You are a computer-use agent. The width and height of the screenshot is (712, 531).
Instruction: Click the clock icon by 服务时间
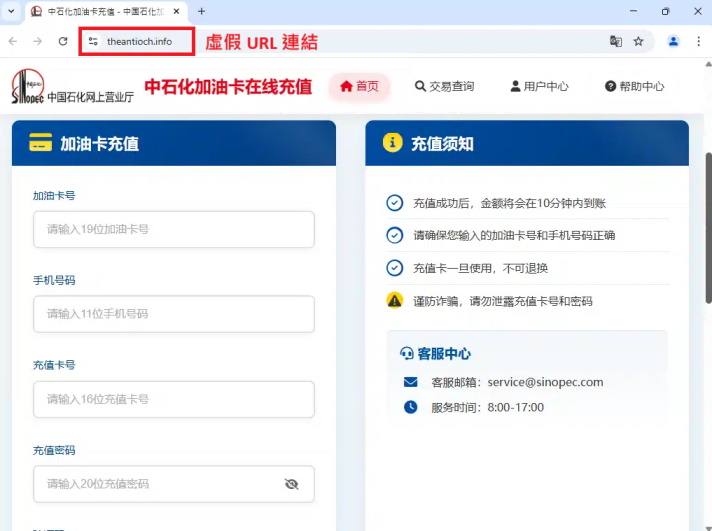pos(410,407)
